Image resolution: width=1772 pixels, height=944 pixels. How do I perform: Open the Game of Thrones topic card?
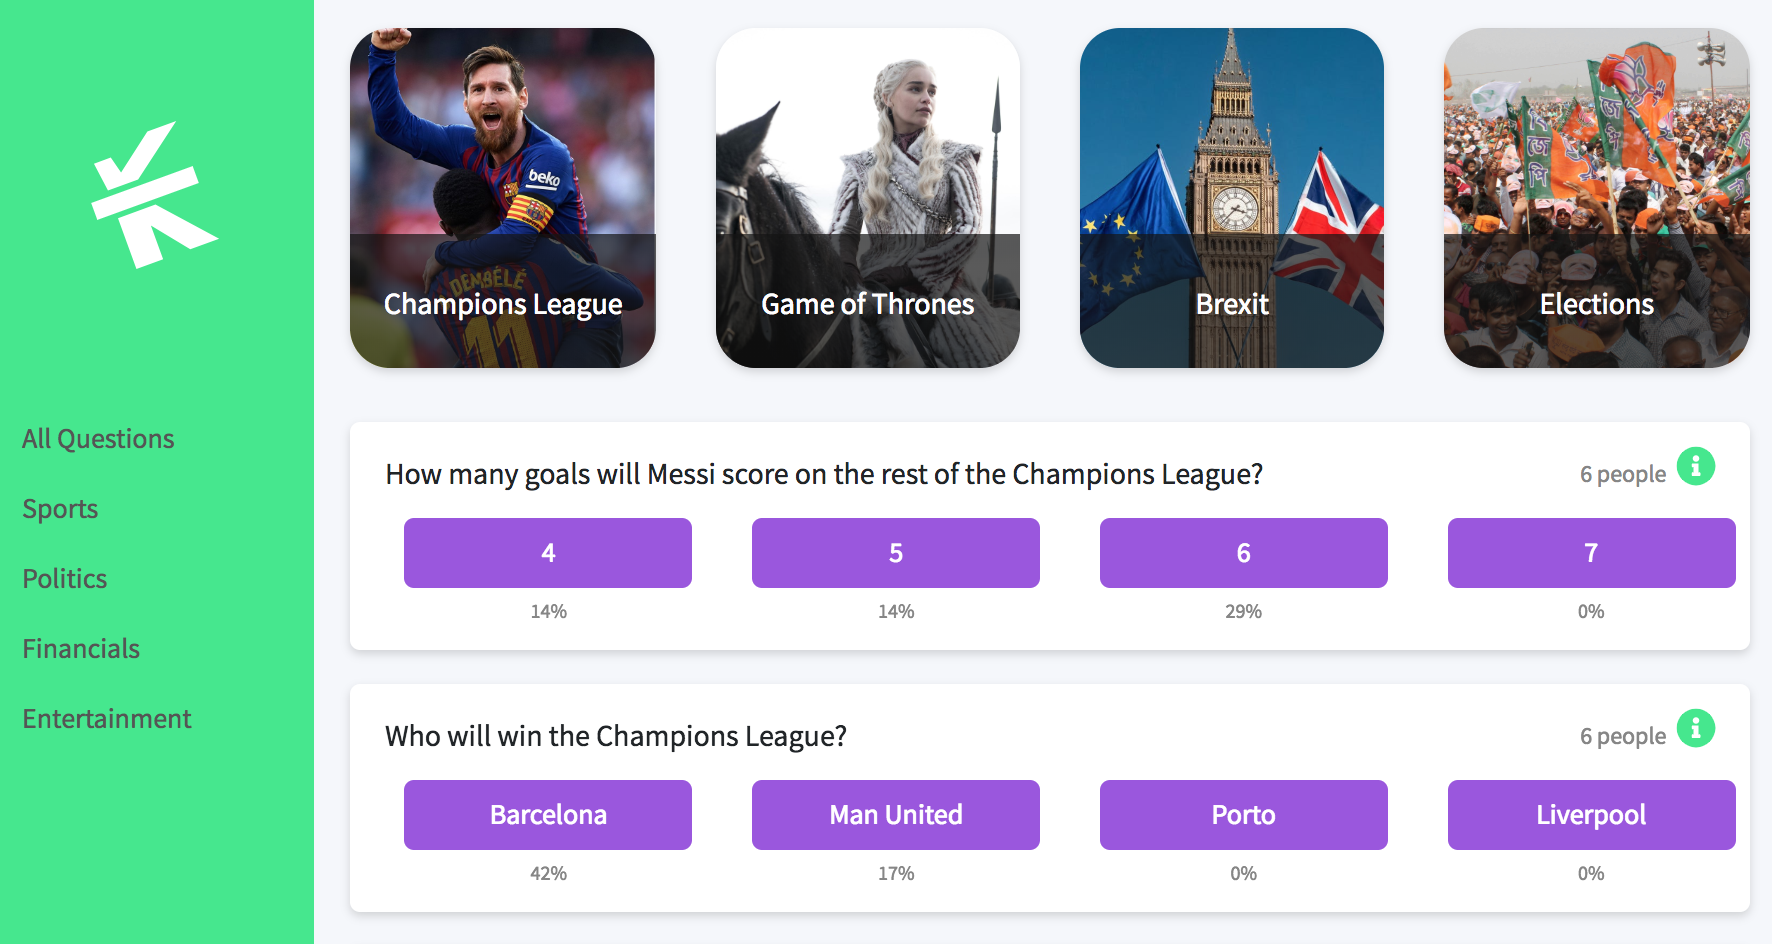[867, 198]
